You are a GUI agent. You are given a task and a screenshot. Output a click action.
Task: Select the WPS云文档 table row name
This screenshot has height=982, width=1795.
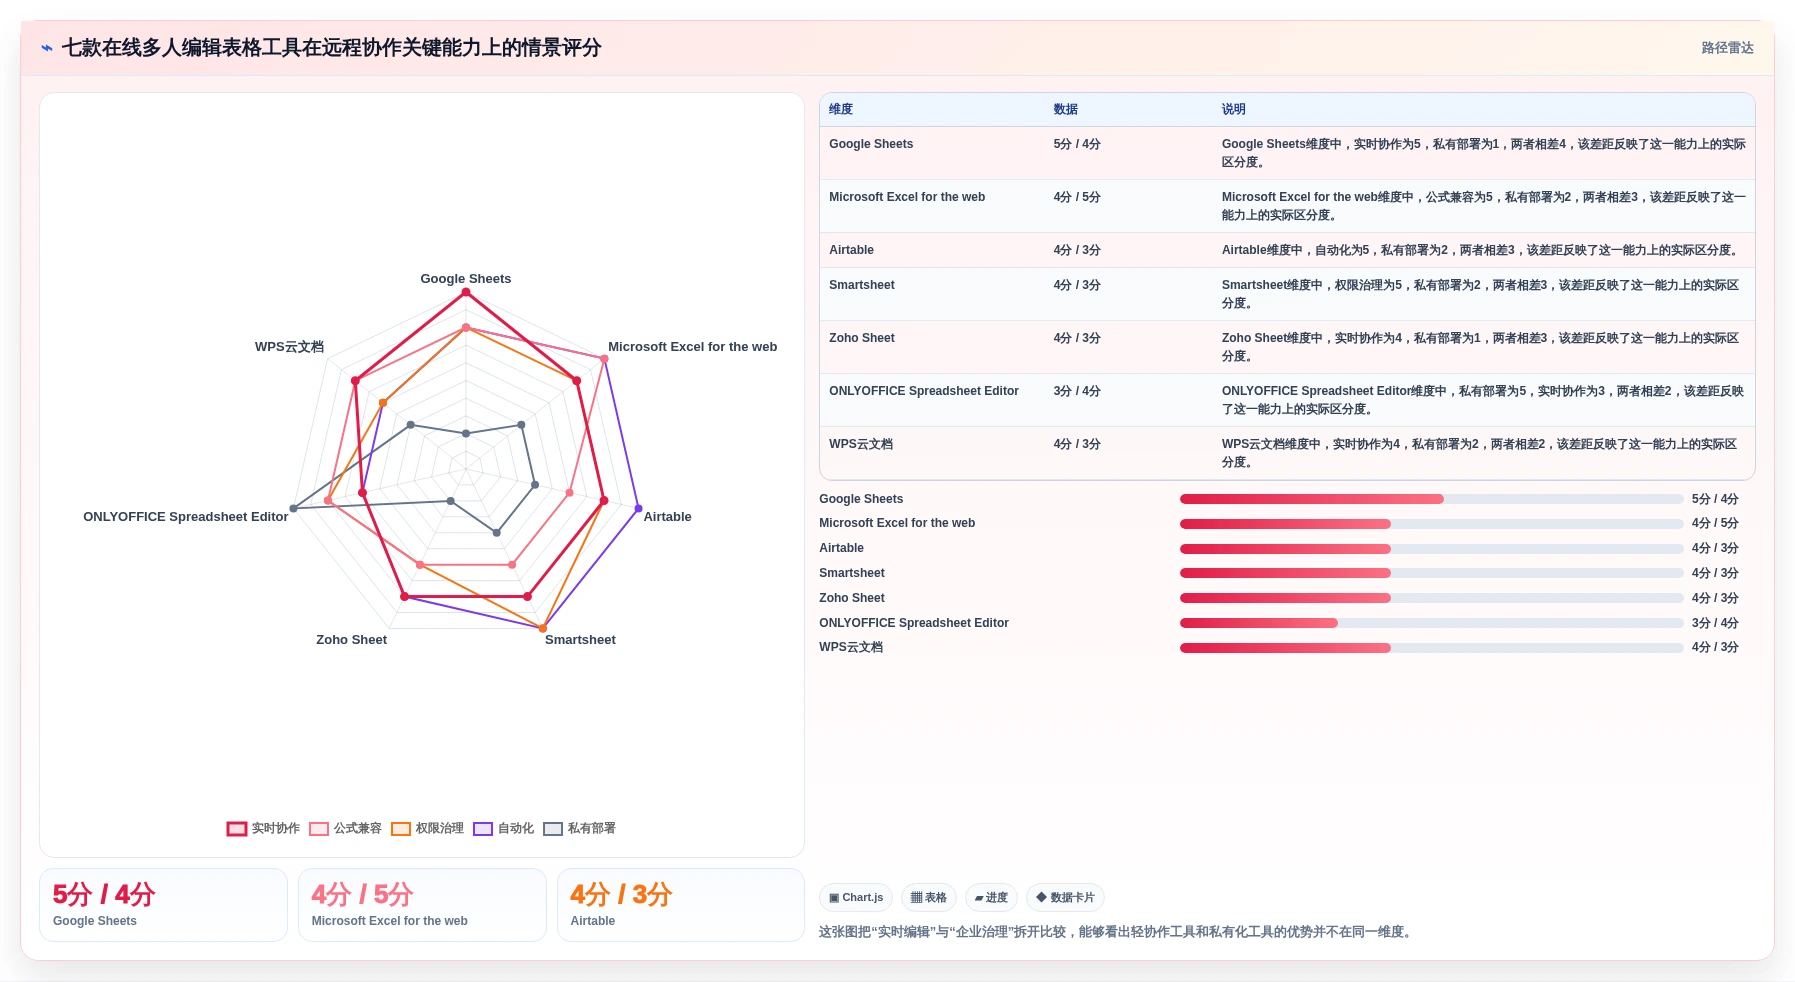pos(861,444)
